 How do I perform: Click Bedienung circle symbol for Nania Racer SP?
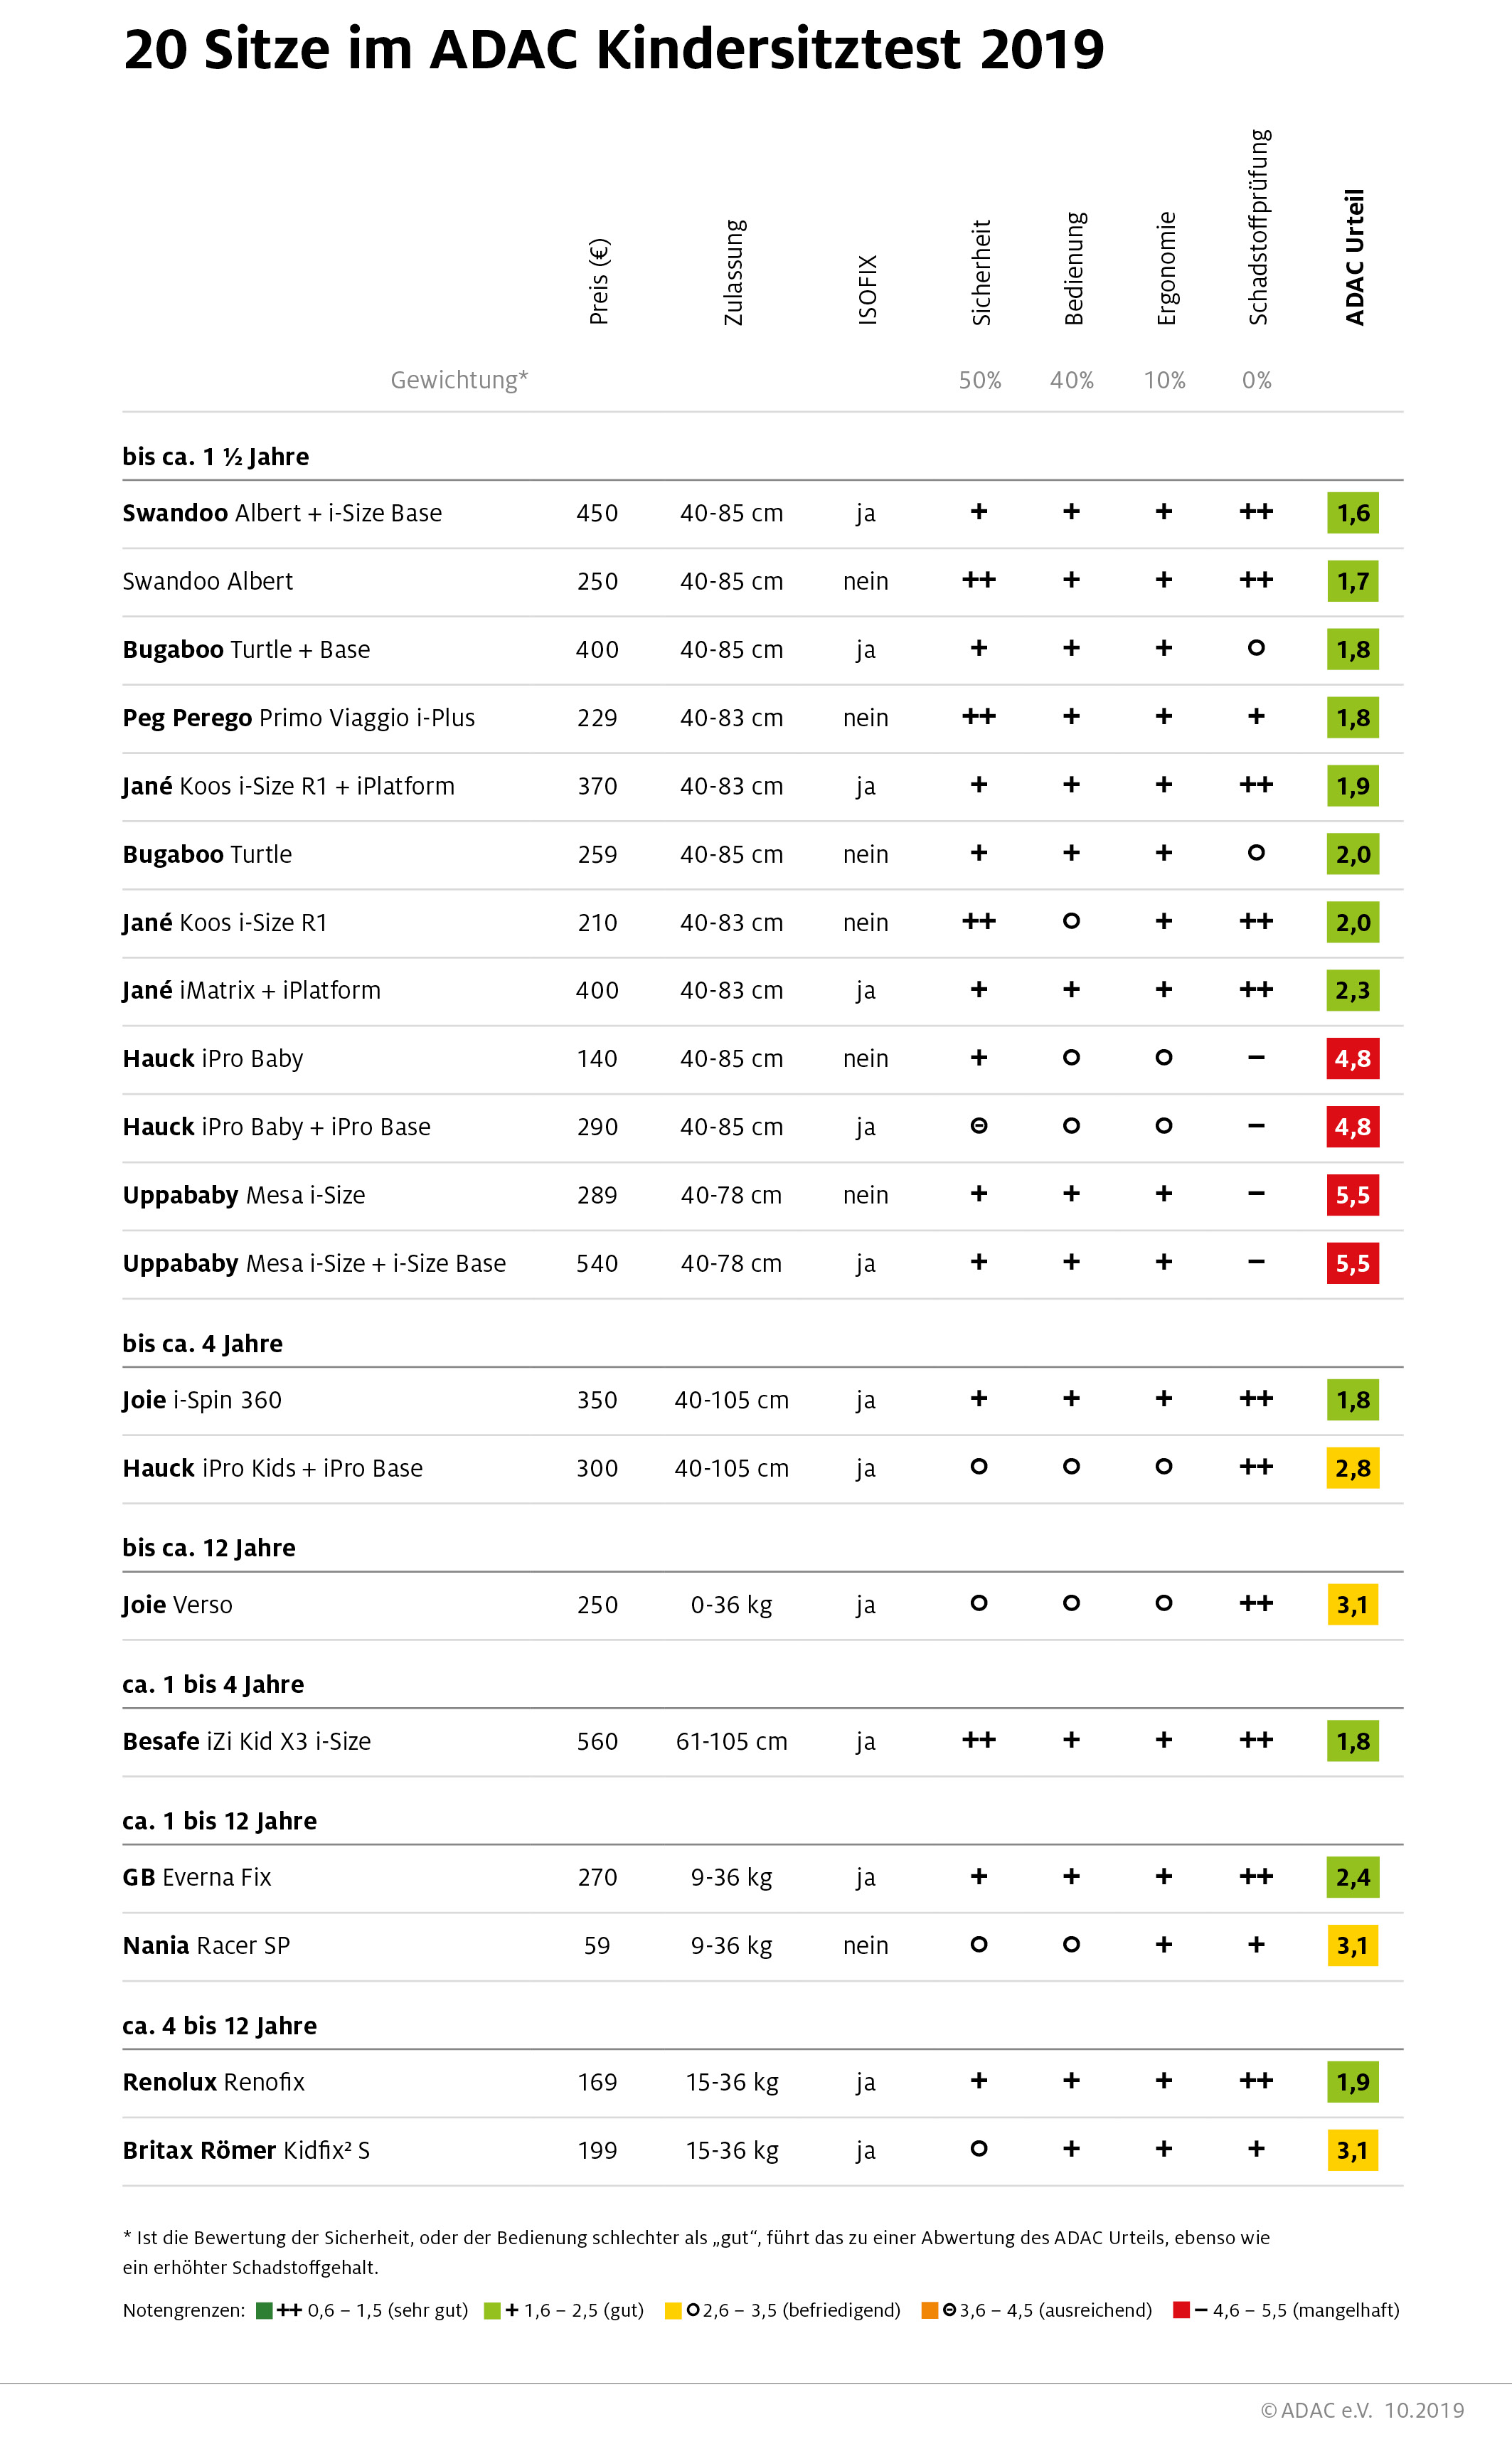[x=1071, y=1944]
